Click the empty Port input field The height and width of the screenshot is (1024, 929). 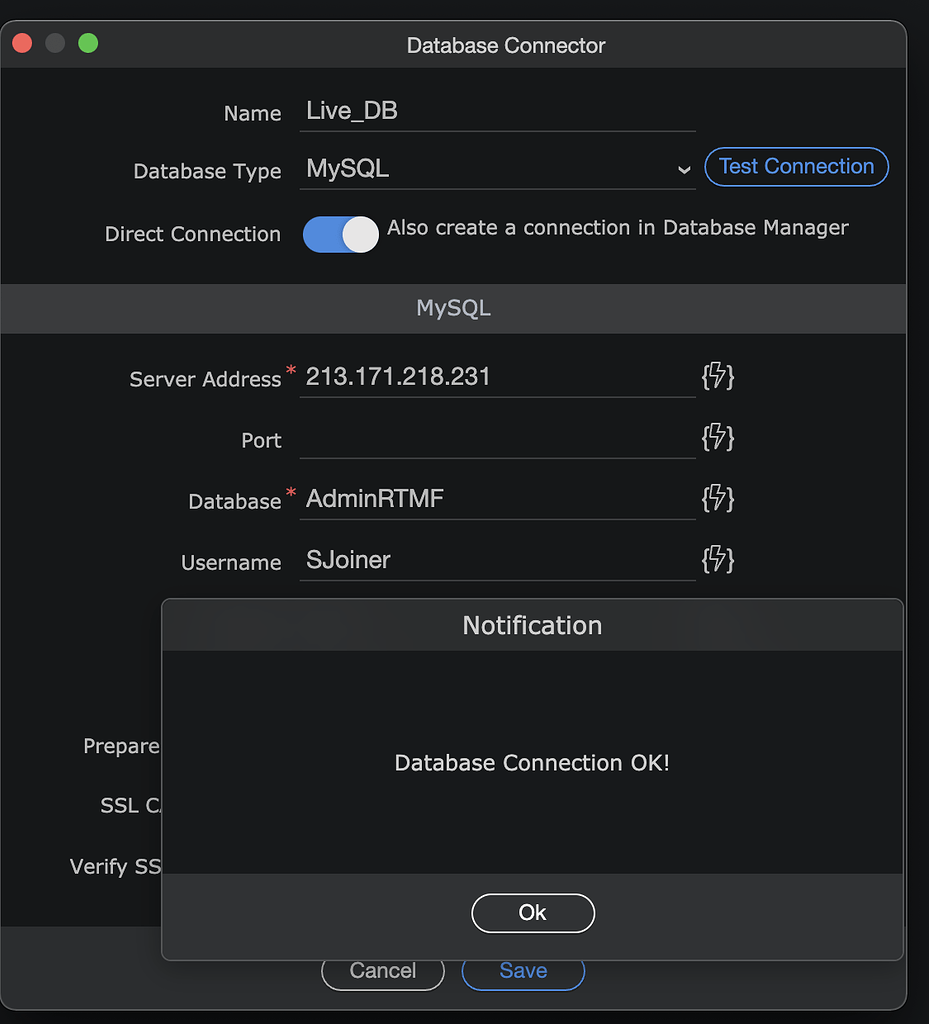pyautogui.click(x=497, y=438)
